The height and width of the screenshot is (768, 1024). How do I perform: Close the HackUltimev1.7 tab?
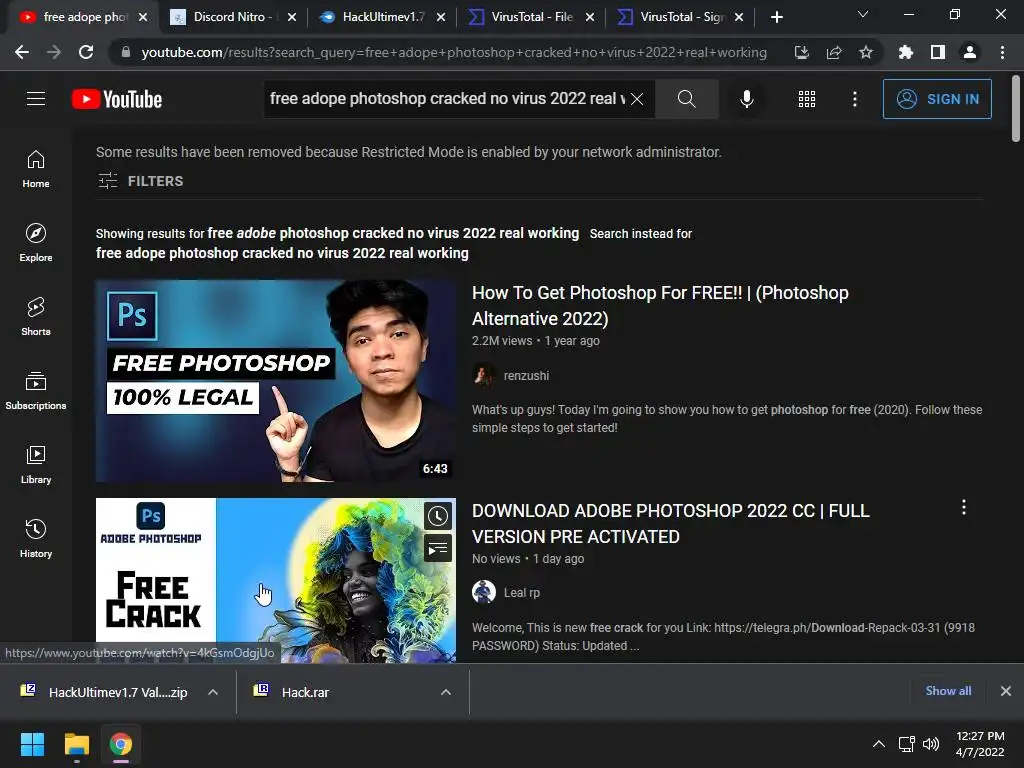click(x=441, y=17)
